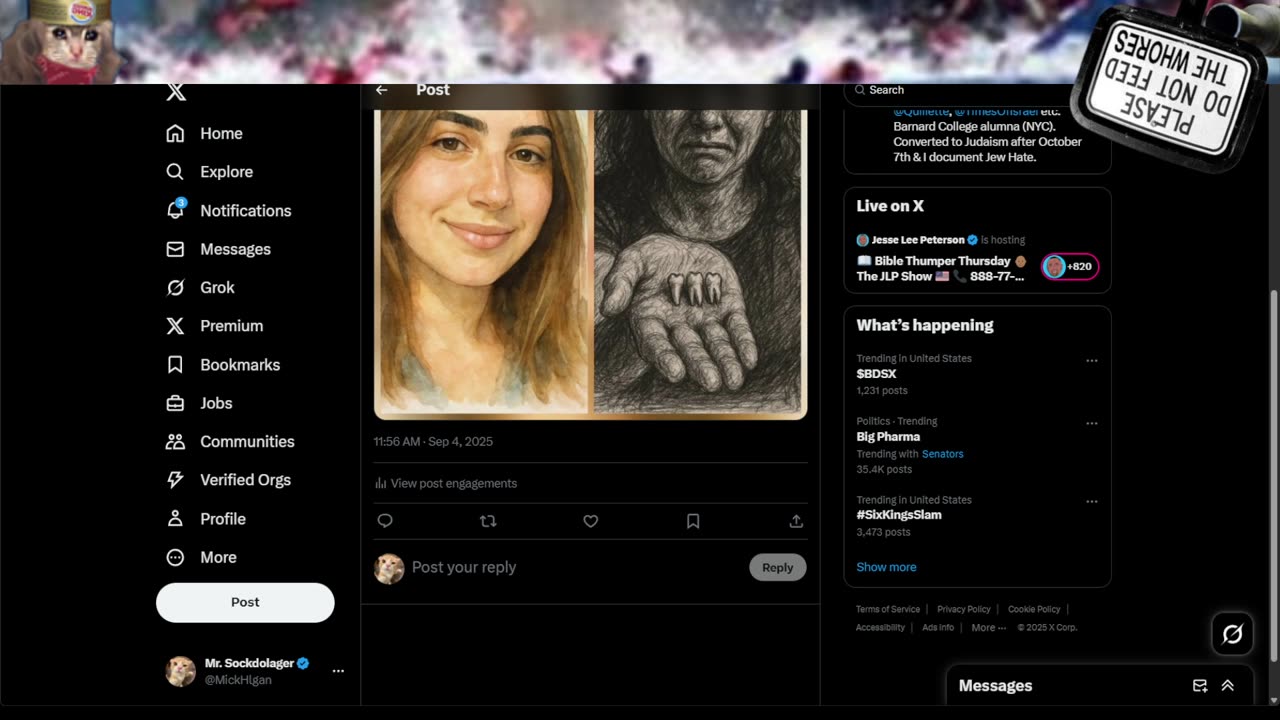Click the Senators link
The image size is (1280, 720).
coord(943,454)
